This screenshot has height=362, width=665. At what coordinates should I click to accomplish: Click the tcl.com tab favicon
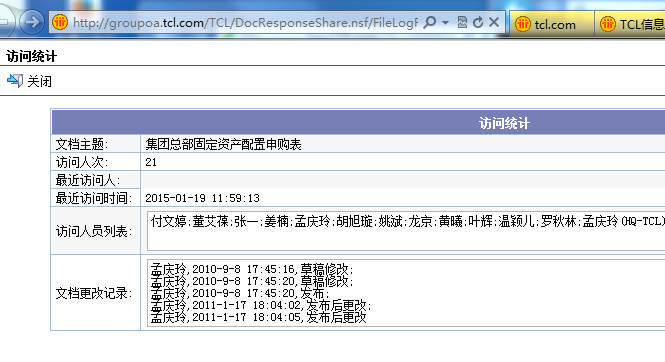click(x=522, y=24)
